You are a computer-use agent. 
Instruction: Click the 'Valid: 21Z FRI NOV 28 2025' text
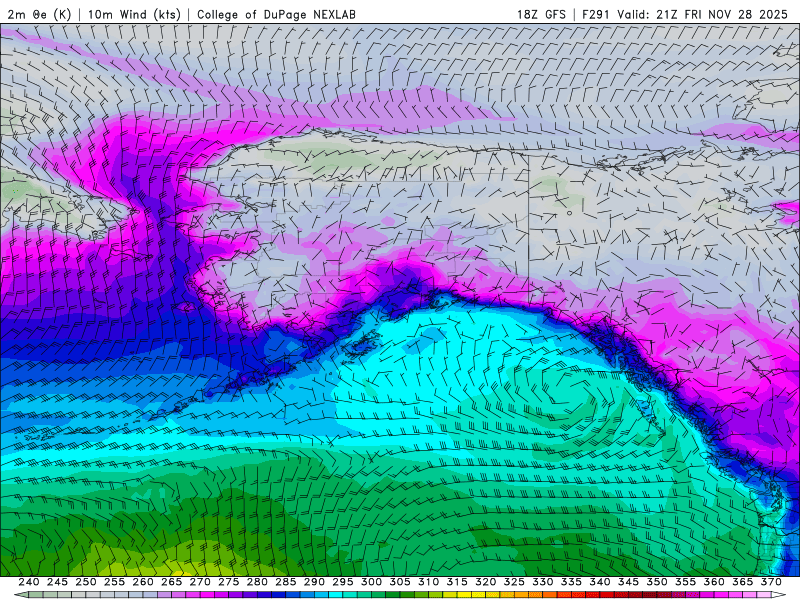click(703, 14)
